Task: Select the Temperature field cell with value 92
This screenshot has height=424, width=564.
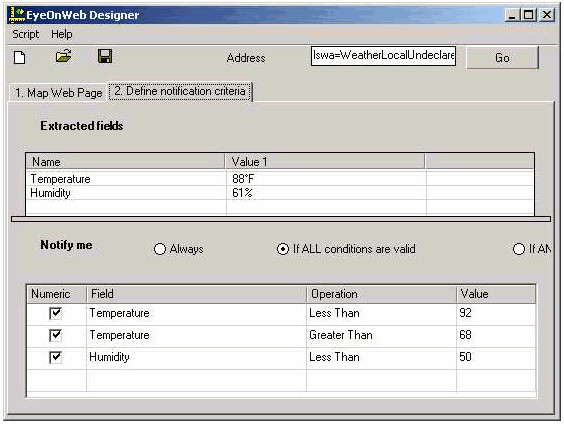Action: tap(196, 314)
